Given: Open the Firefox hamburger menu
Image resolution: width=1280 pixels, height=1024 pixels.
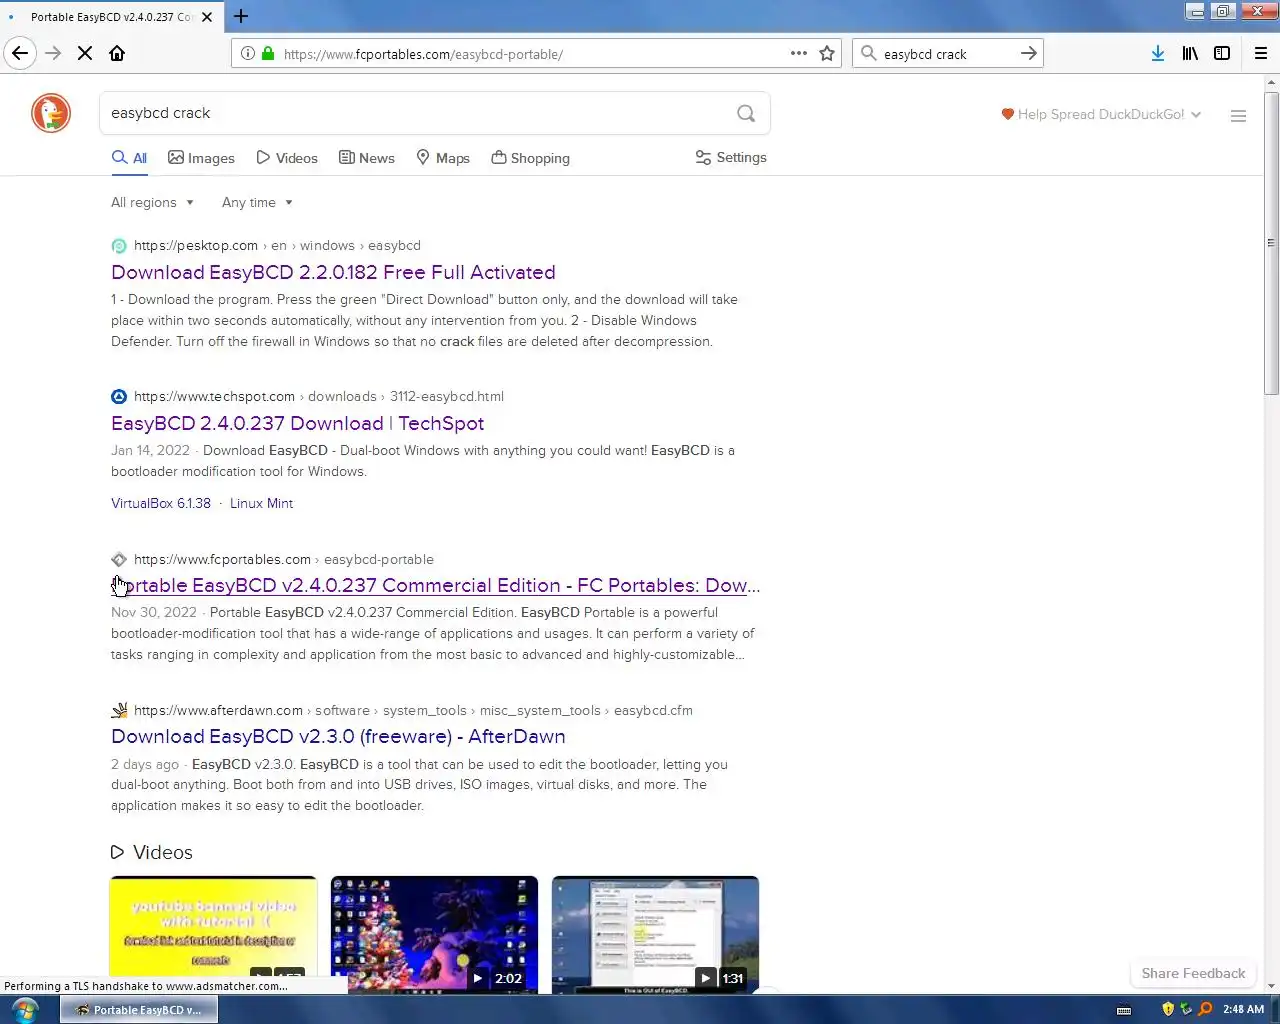Looking at the screenshot, I should tap(1261, 53).
